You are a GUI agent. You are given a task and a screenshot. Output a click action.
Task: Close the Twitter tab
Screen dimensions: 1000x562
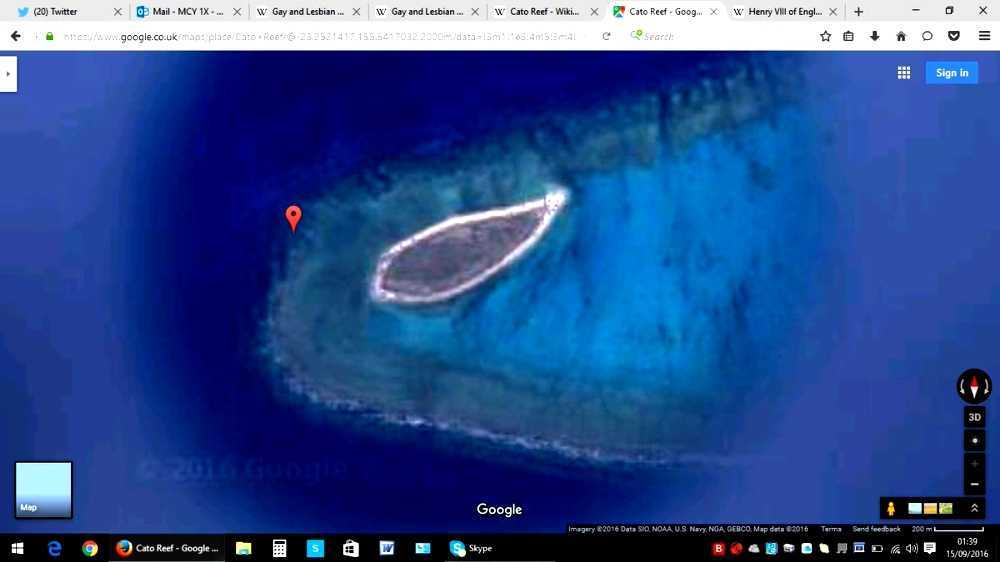coord(117,11)
